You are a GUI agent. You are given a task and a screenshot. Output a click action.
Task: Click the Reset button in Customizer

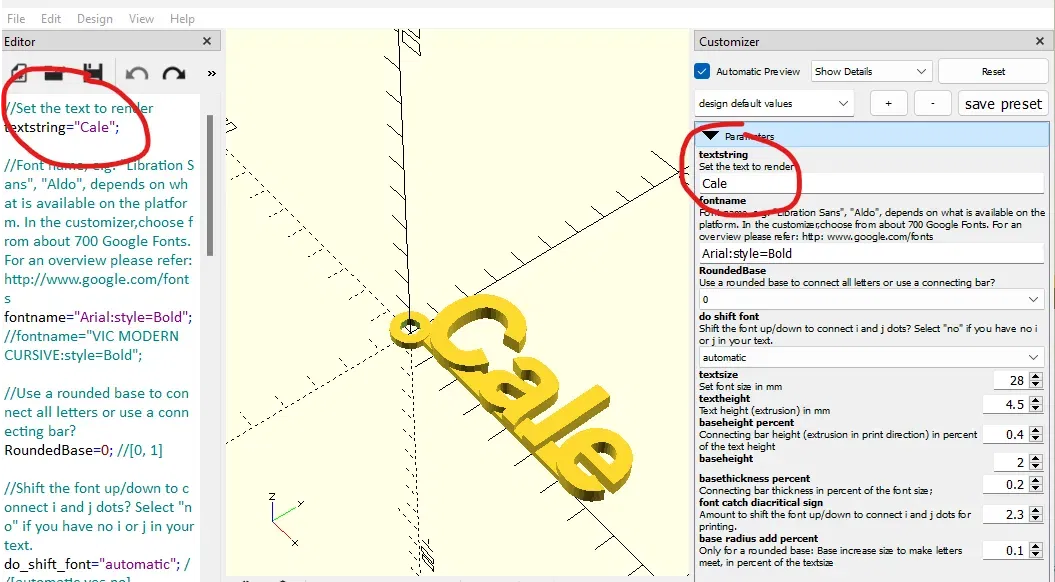coord(993,71)
